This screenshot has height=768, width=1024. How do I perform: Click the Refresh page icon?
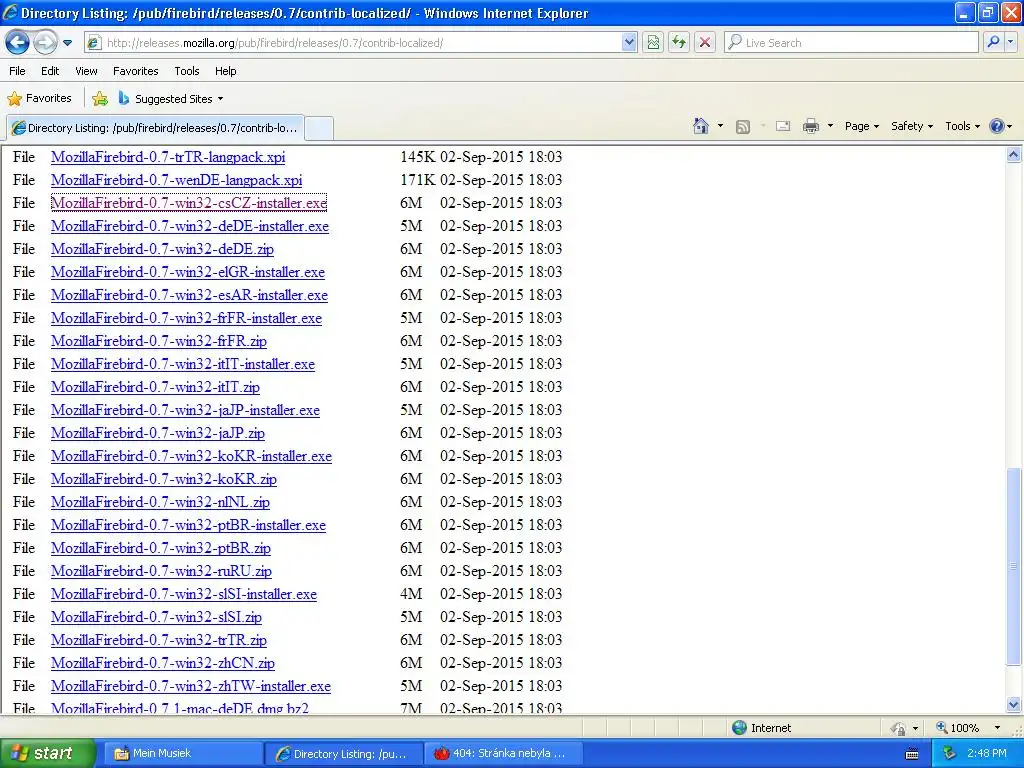[x=679, y=43]
